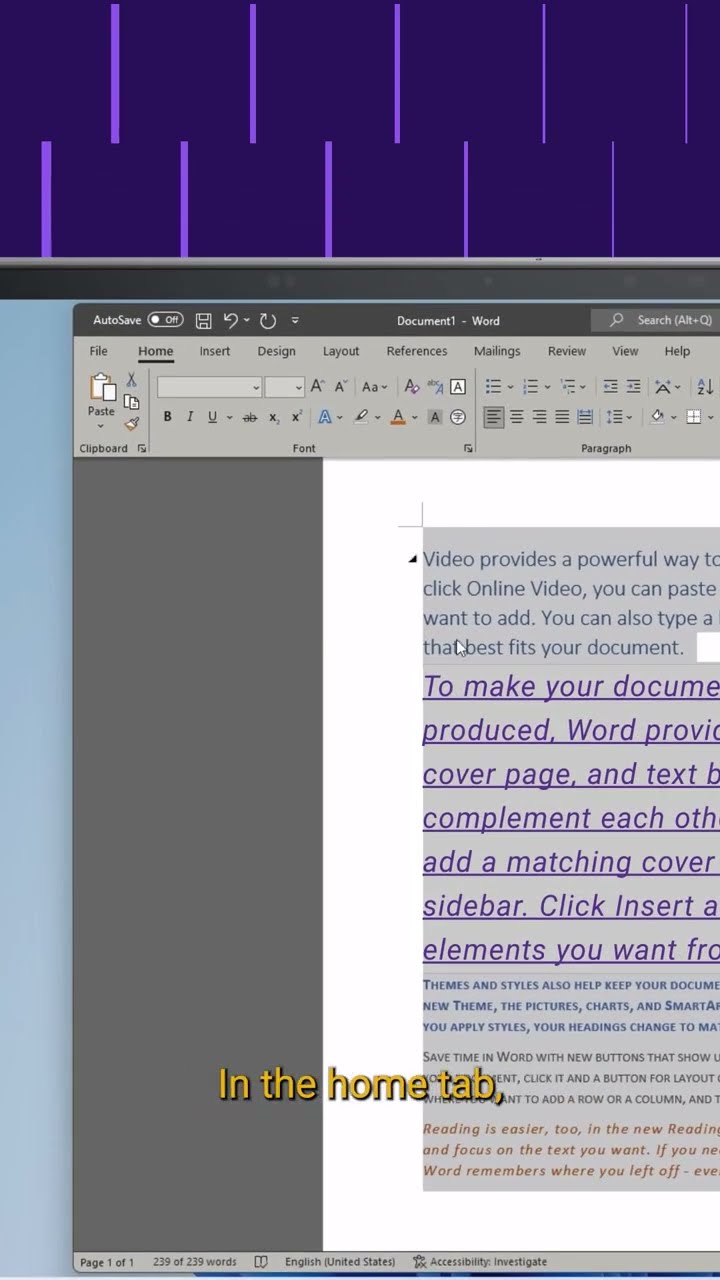This screenshot has height=1280, width=720.
Task: Click the Justify alignment icon
Action: click(562, 417)
